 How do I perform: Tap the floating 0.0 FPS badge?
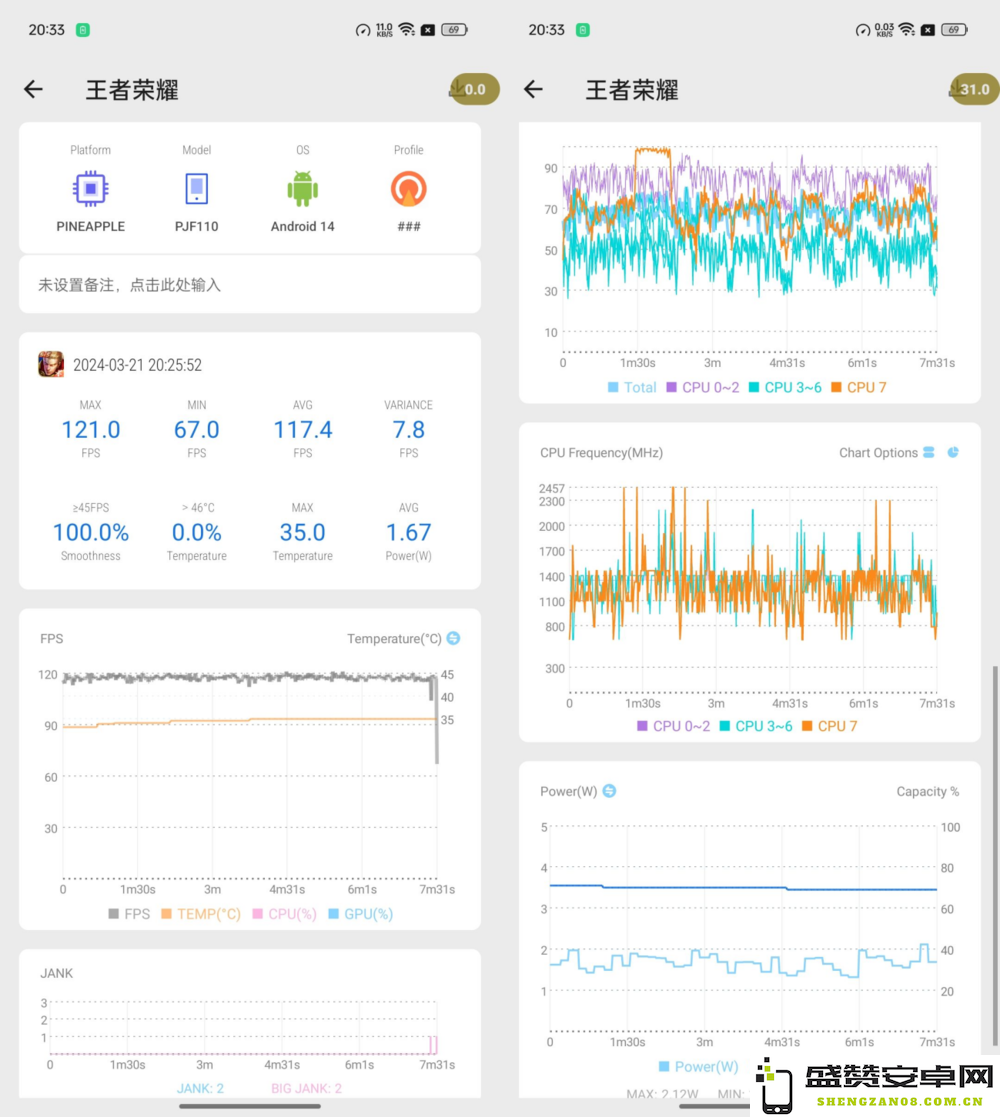pyautogui.click(x=474, y=90)
